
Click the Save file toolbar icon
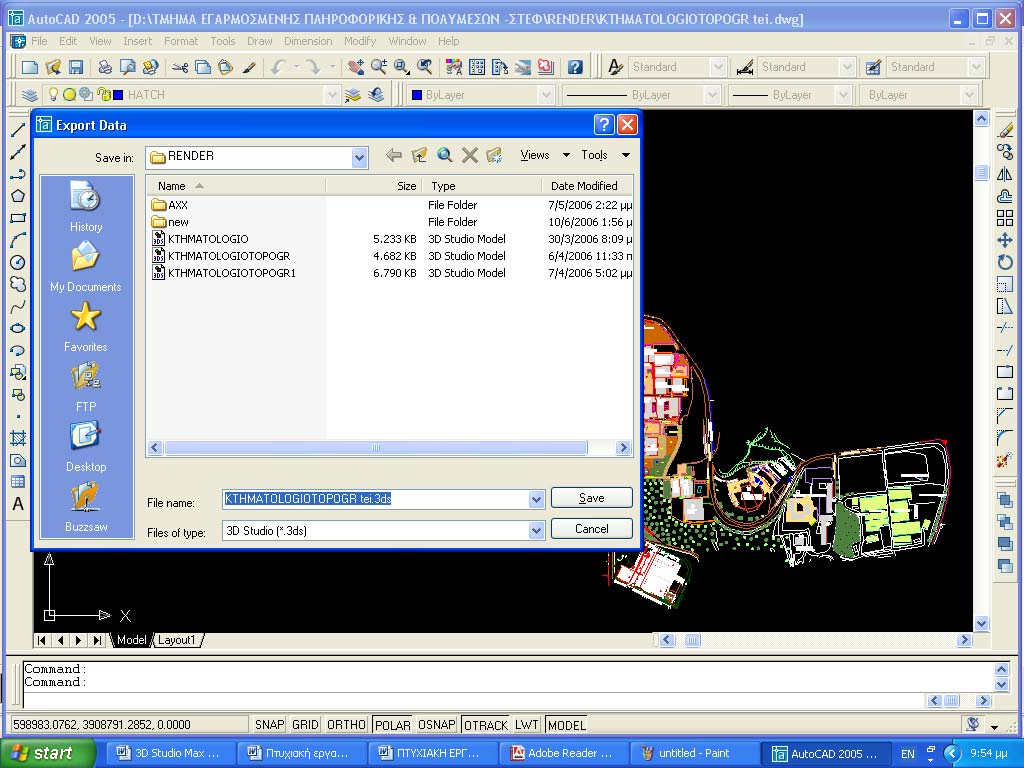tap(76, 67)
